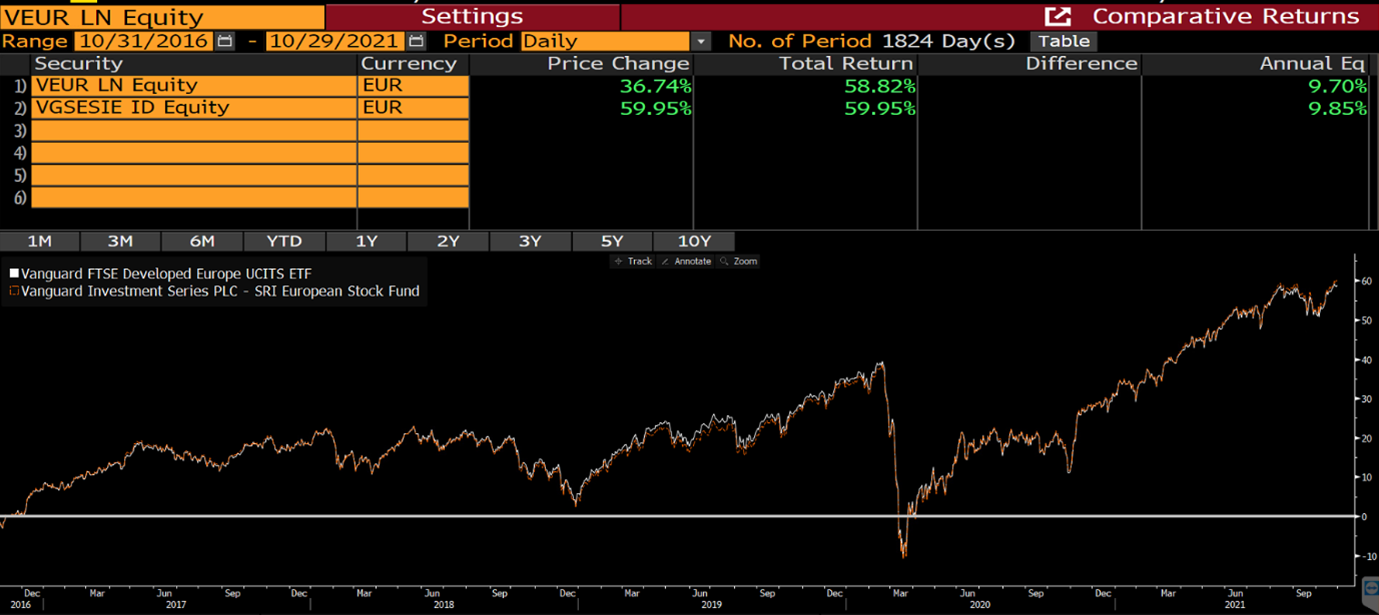This screenshot has height=615, width=1379.
Task: Switch chart range to 1Y
Action: pos(366,241)
